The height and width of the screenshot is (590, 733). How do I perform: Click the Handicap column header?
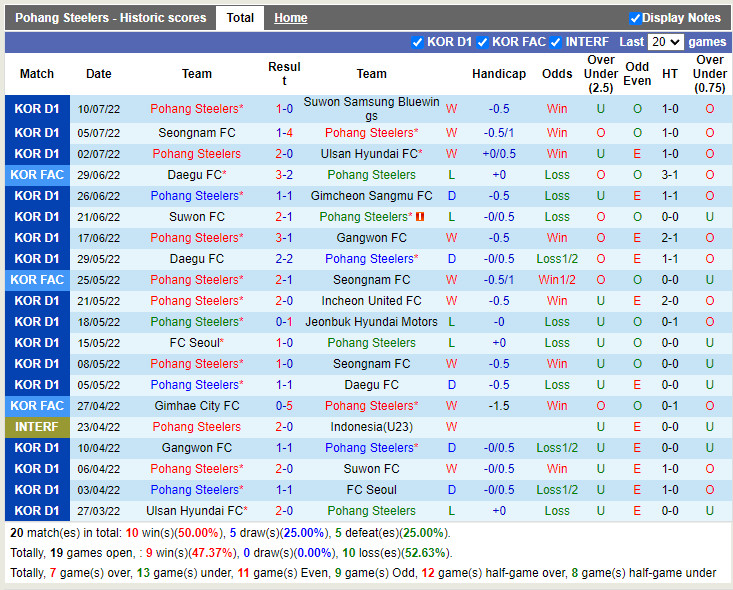(499, 74)
